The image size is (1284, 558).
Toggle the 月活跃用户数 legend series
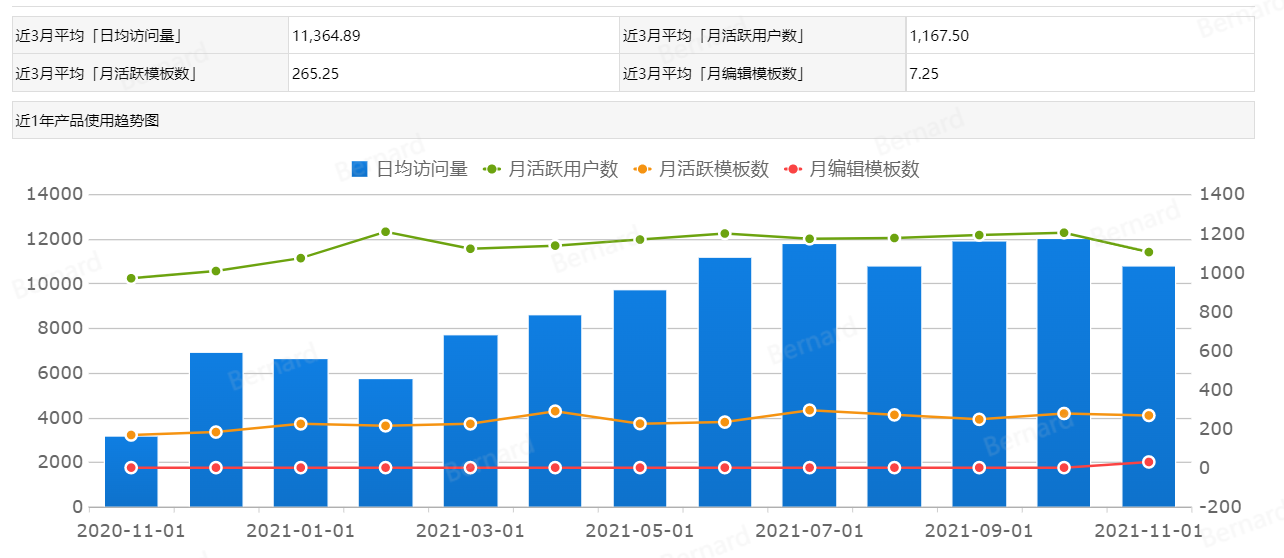pos(551,169)
